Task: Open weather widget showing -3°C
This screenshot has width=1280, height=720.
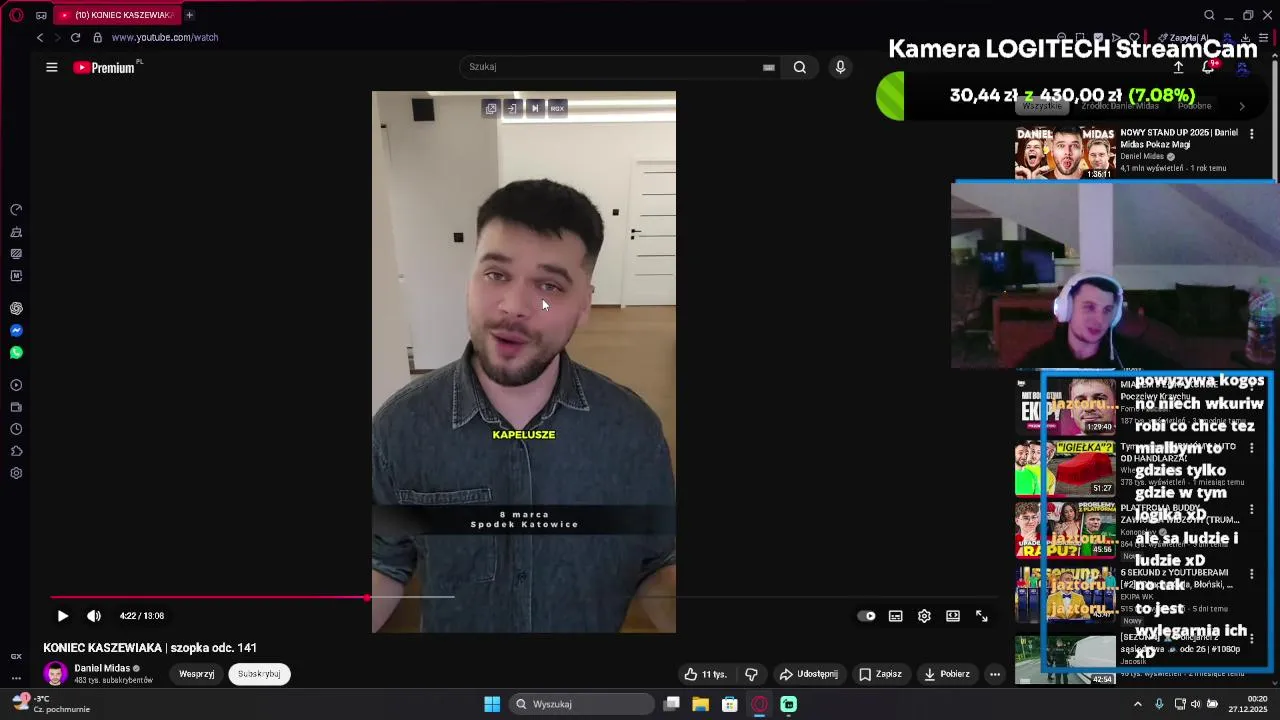Action: [50, 704]
